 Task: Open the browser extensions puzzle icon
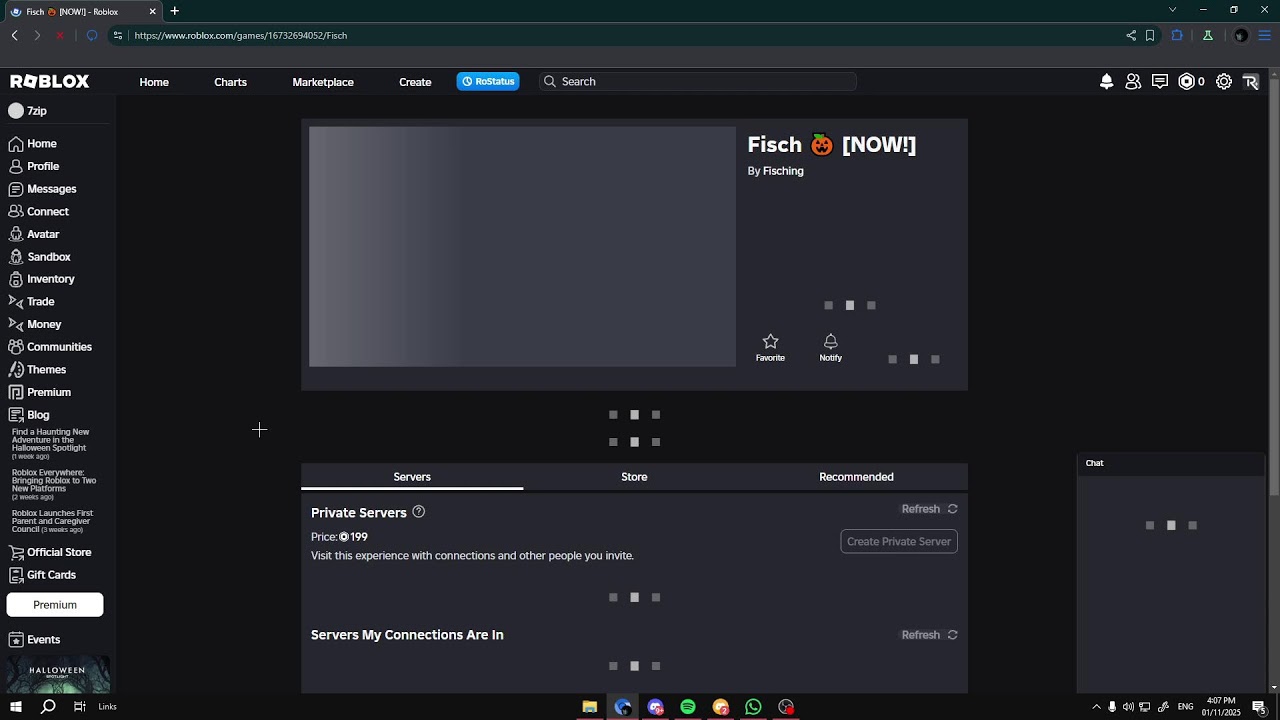tap(1177, 35)
